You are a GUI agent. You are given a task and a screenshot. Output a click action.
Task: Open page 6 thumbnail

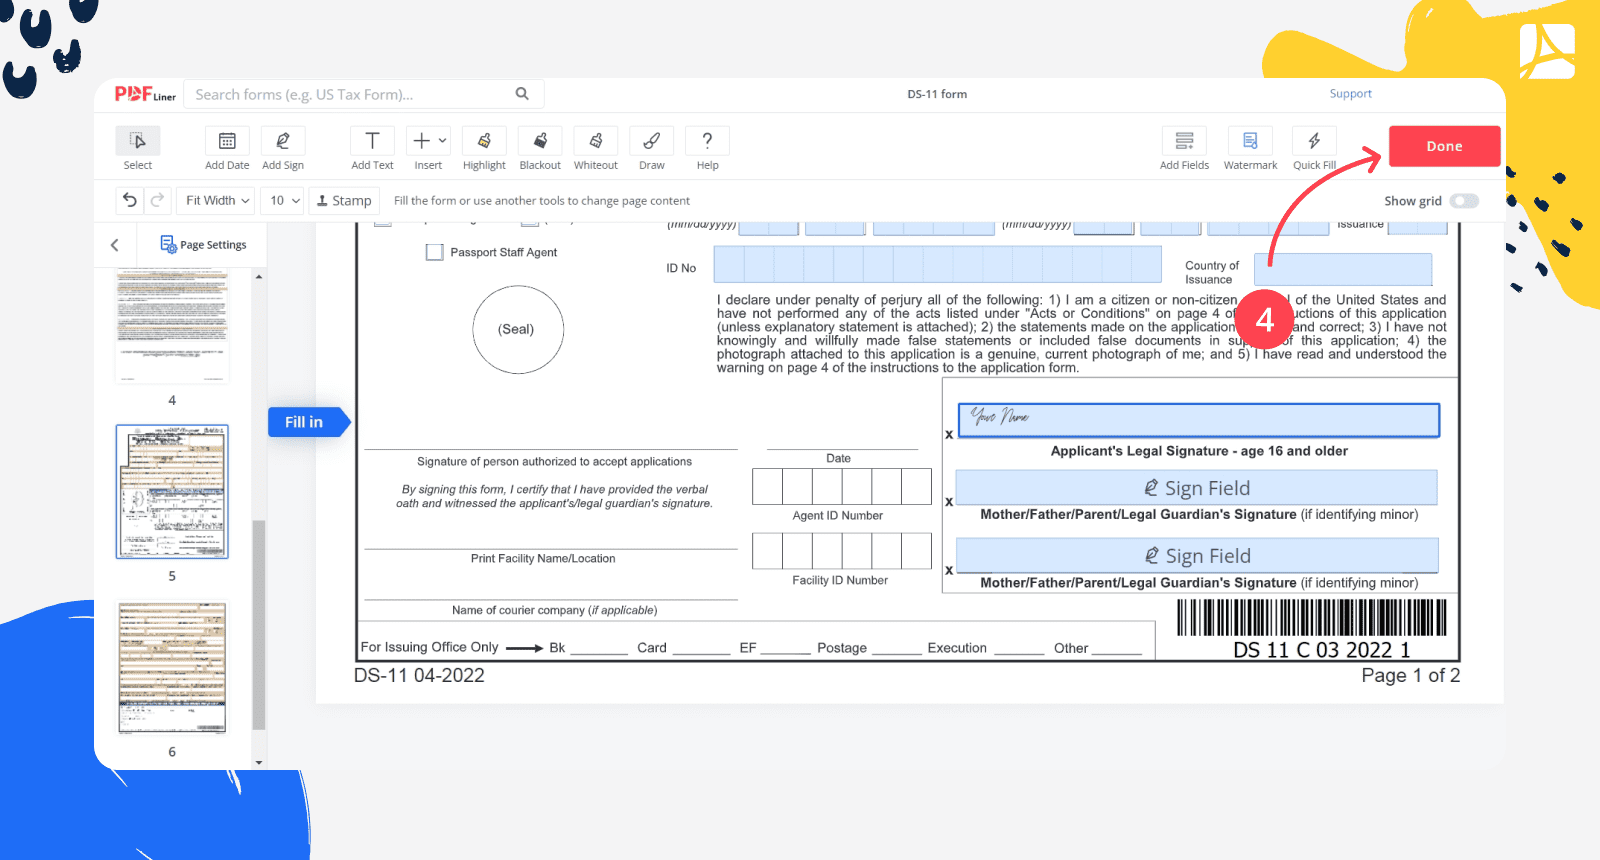point(172,668)
